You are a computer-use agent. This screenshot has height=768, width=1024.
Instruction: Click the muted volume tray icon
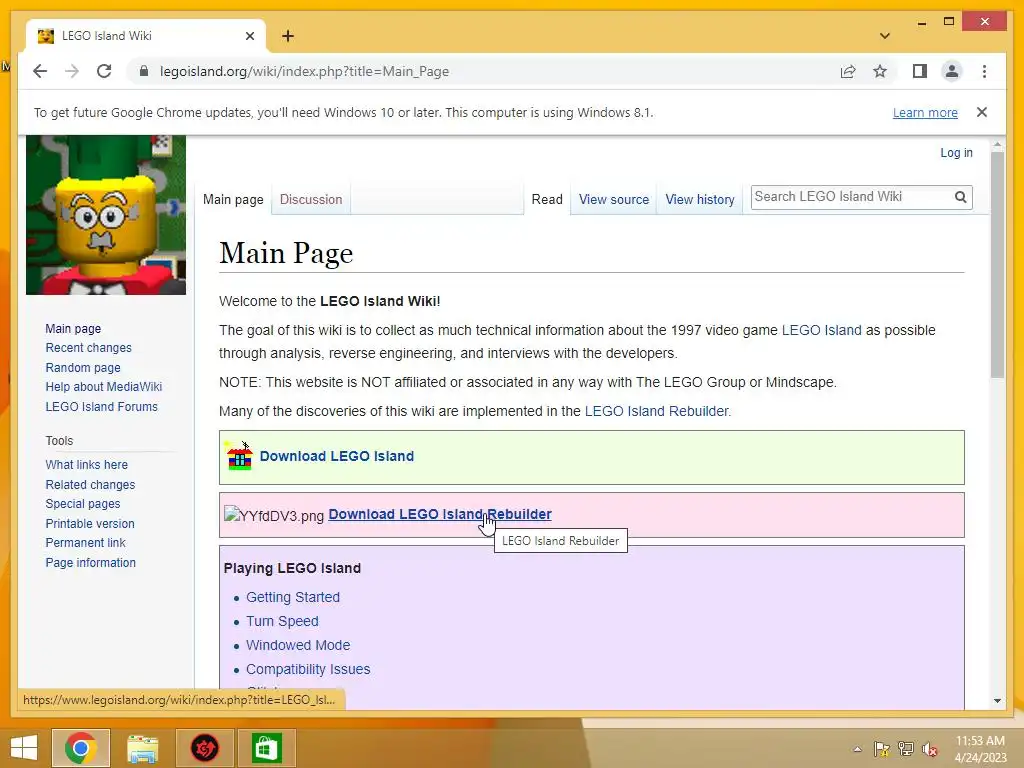(930, 749)
